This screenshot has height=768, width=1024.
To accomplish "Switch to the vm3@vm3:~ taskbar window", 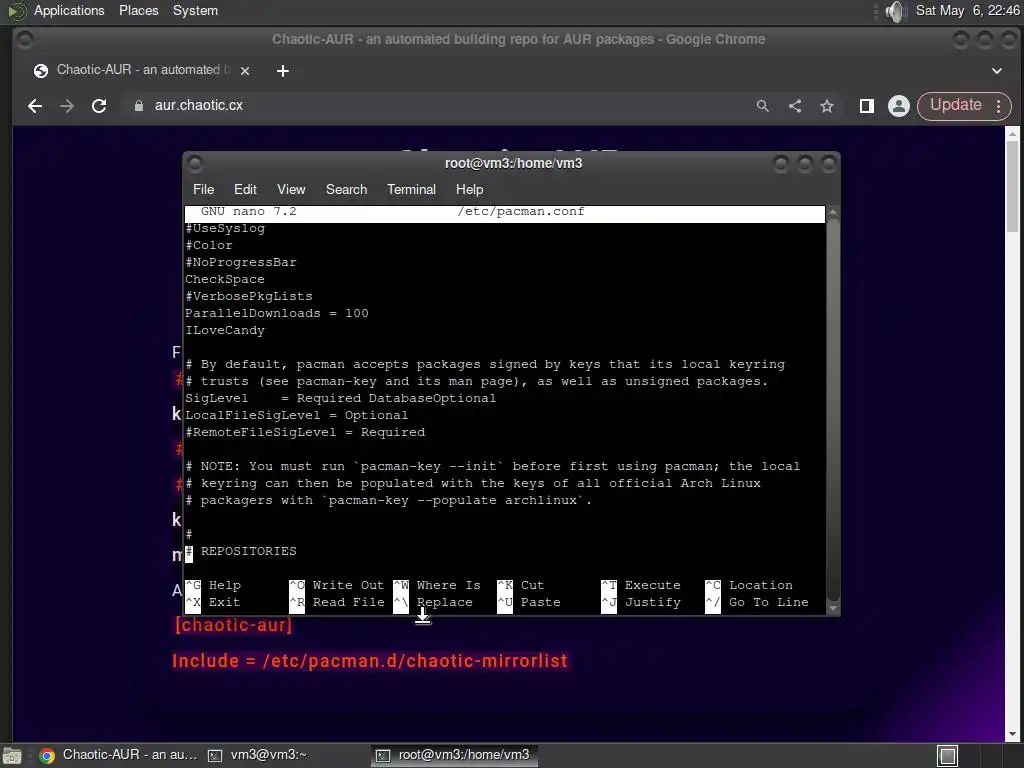I will pos(258,755).
